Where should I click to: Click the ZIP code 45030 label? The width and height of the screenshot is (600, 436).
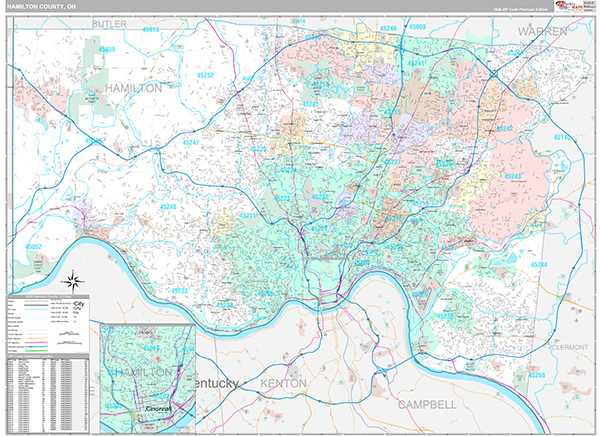tap(106, 49)
